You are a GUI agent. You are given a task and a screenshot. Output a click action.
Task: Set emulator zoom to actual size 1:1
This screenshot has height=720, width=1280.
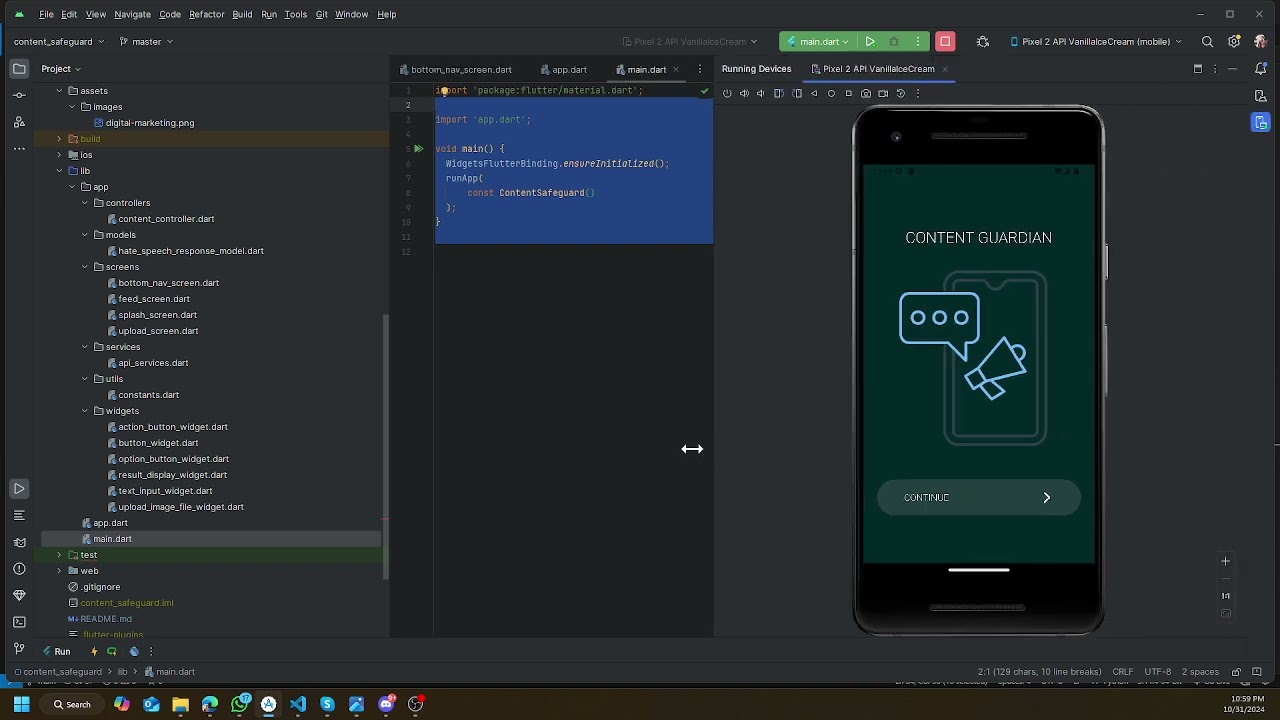click(1225, 596)
